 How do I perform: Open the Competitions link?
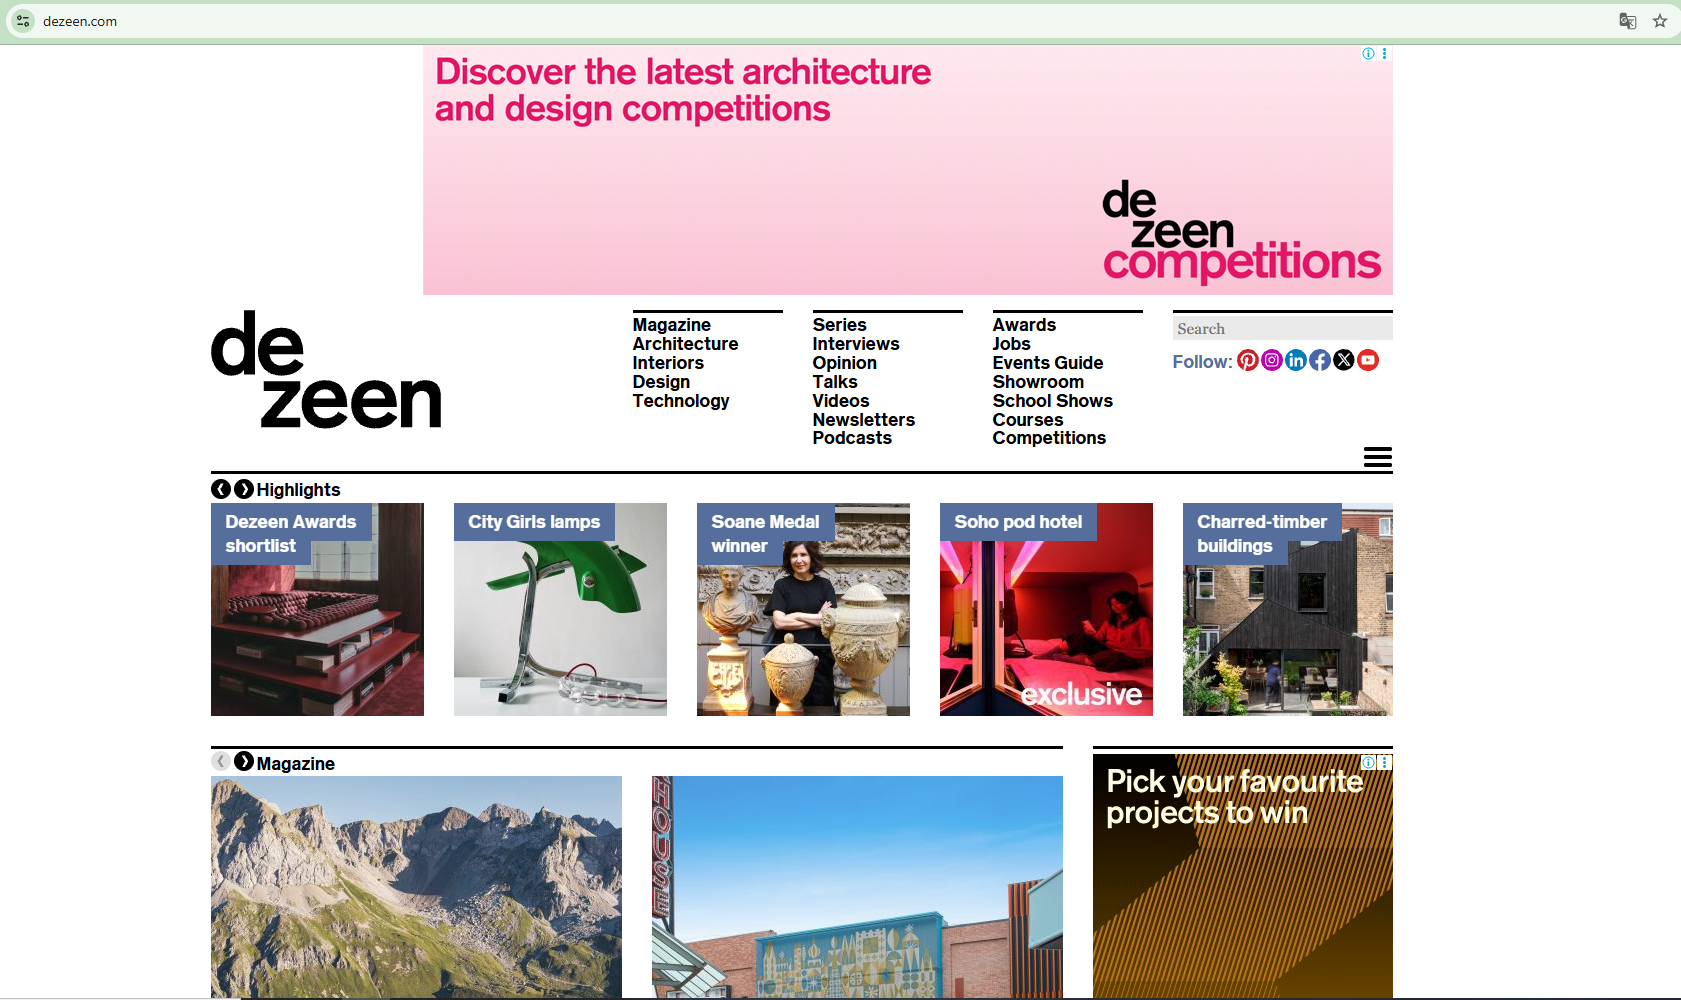(x=1049, y=438)
